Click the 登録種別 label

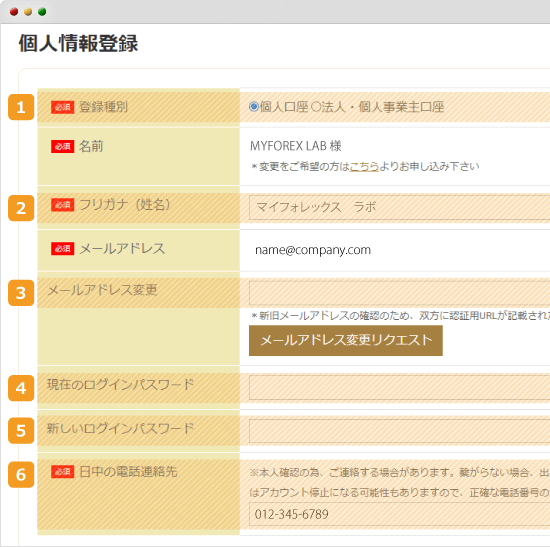(103, 107)
